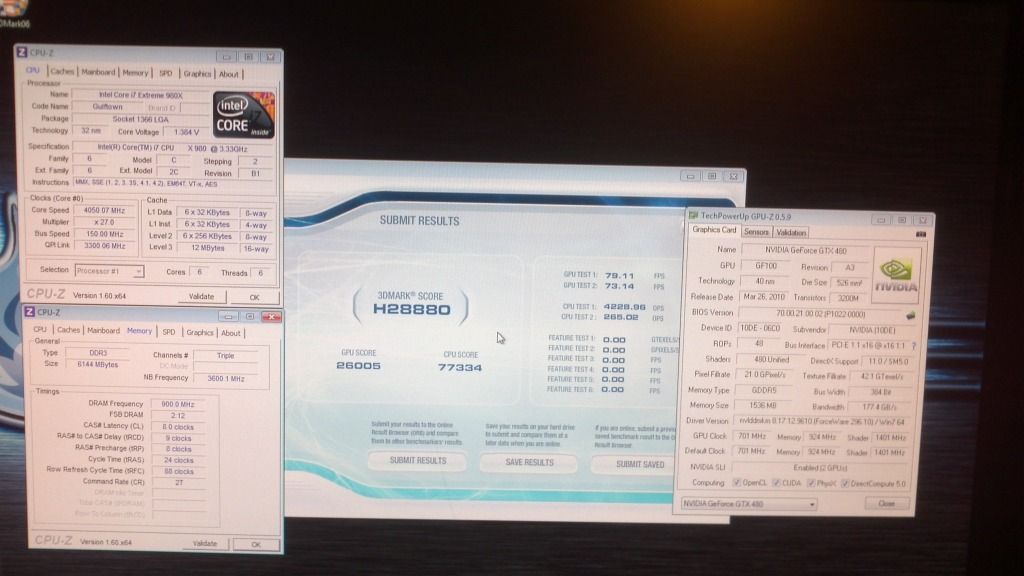Switch to Mainboard tab in CPU-Z processor window
The image size is (1024, 576).
tap(98, 72)
